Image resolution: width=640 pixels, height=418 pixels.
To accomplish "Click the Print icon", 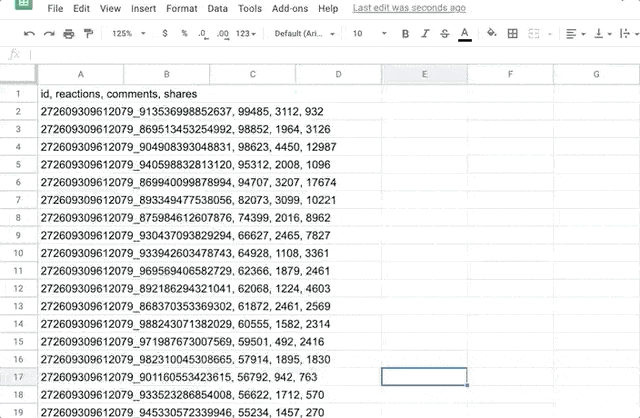I will (x=69, y=34).
